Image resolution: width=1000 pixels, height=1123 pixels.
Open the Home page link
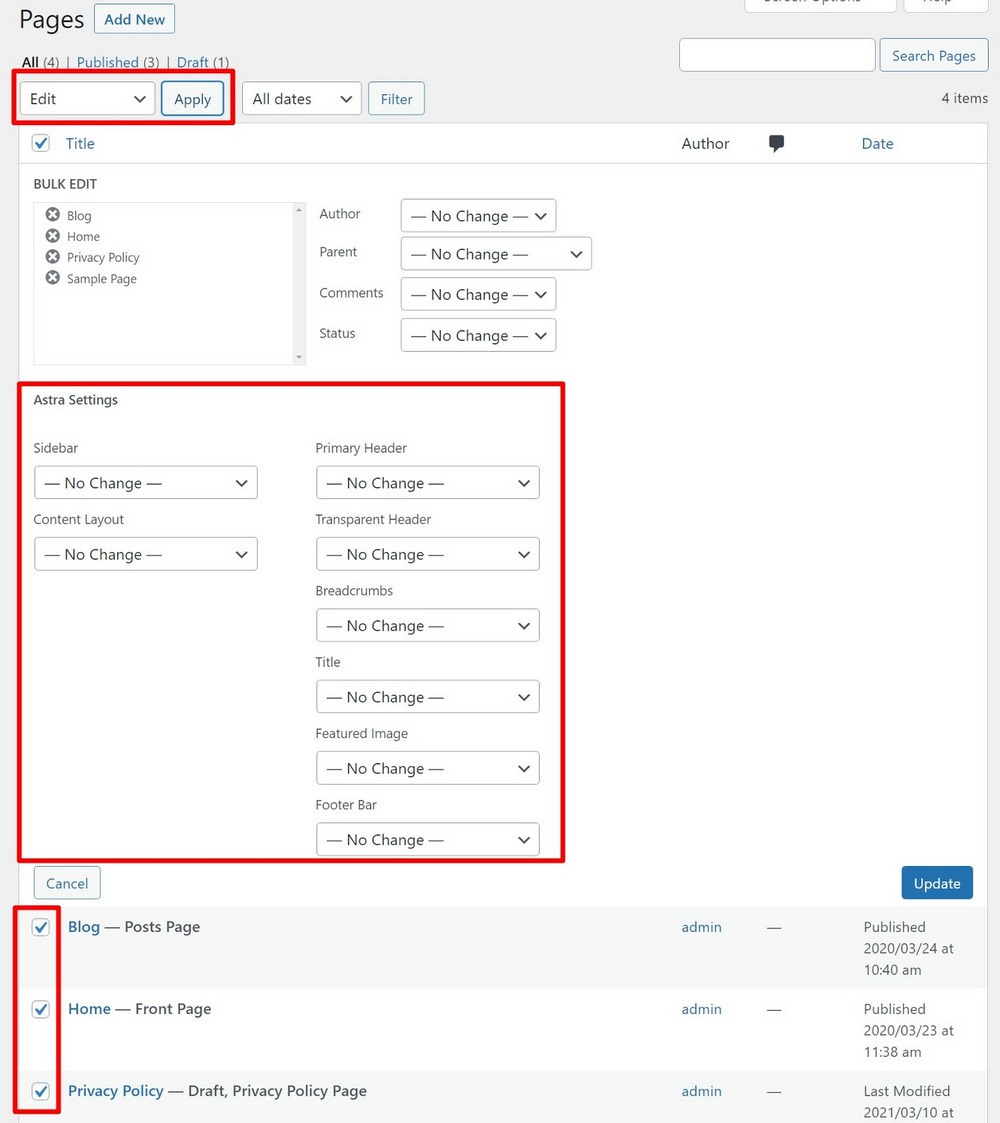(x=90, y=1009)
